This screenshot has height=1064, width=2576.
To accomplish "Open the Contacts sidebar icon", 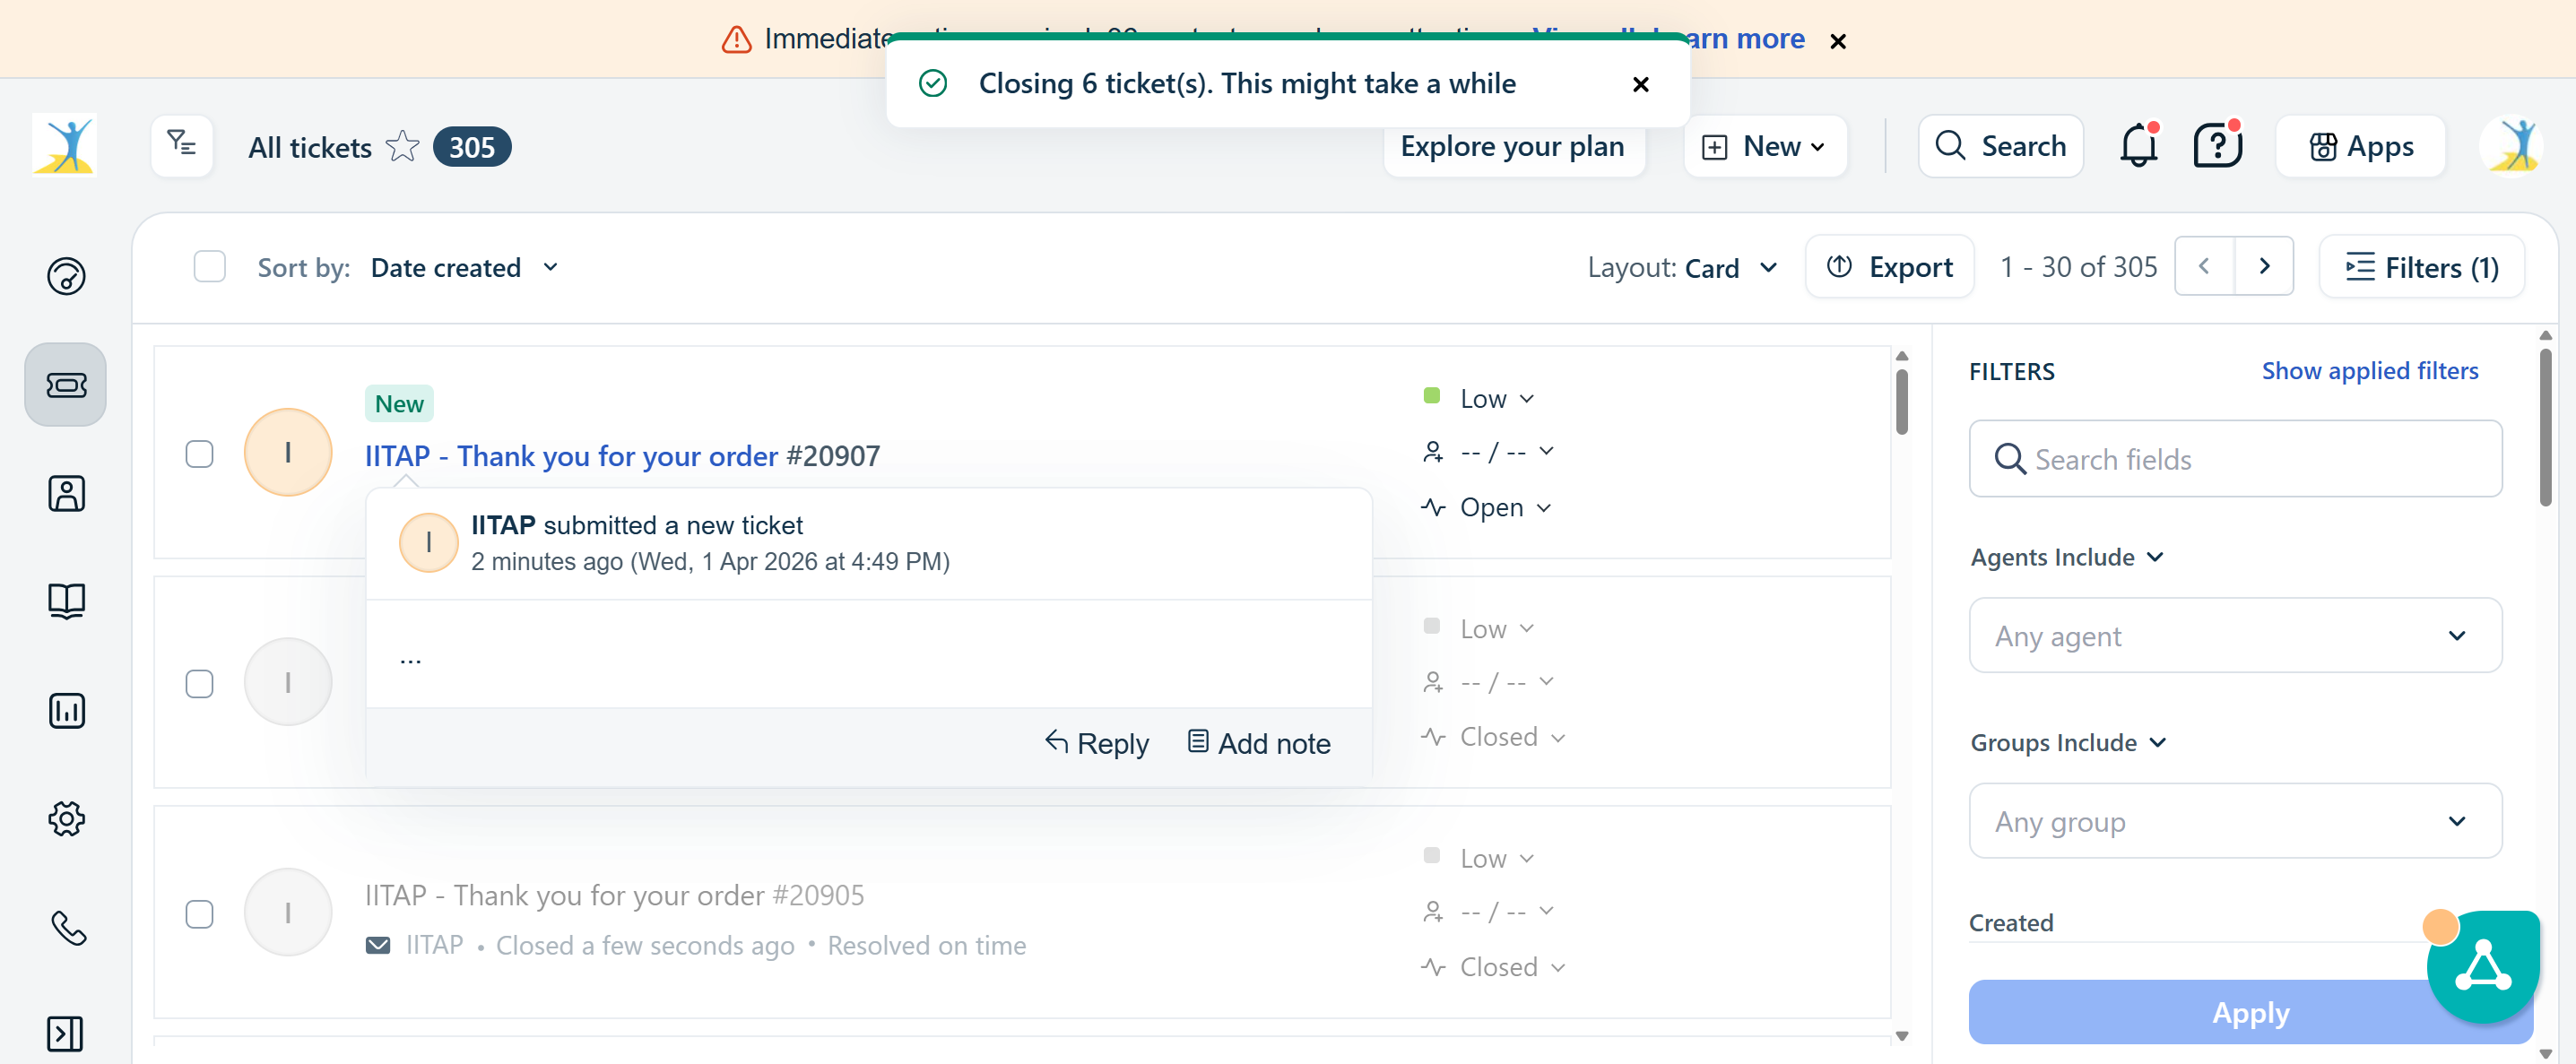I will pyautogui.click(x=66, y=493).
